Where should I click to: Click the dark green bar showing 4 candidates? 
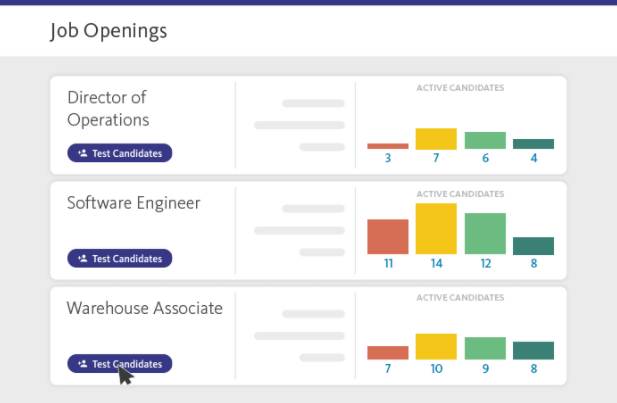pyautogui.click(x=533, y=144)
